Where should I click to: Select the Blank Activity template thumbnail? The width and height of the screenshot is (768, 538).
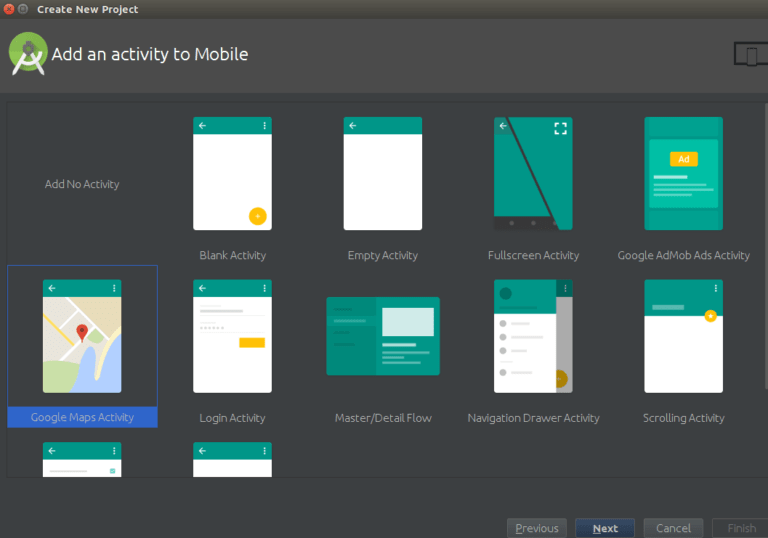click(232, 173)
